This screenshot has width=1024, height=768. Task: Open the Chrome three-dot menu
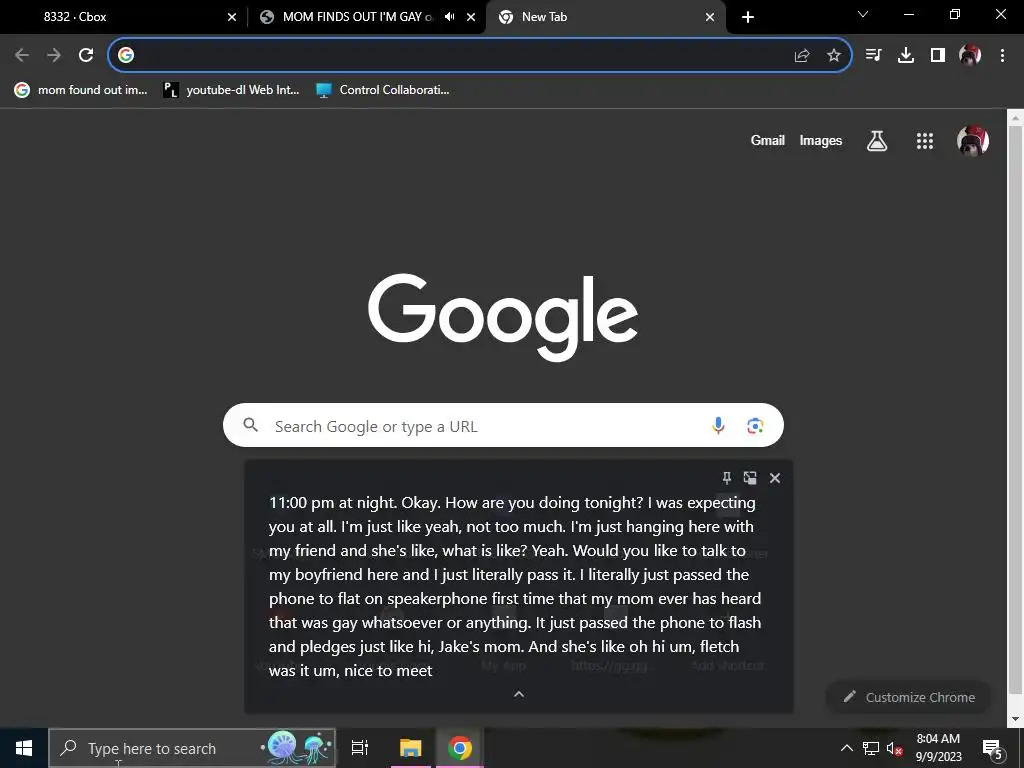coord(1002,55)
